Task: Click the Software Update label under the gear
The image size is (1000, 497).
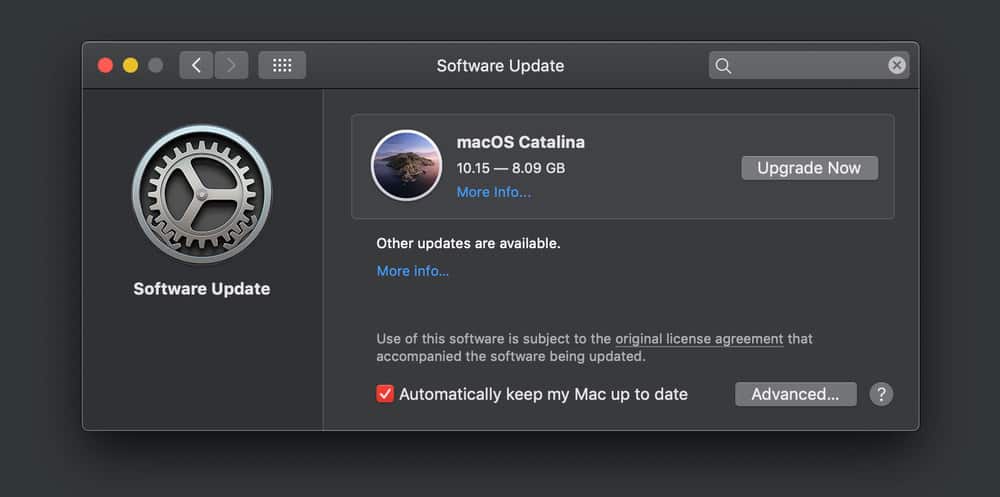Action: pyautogui.click(x=201, y=289)
